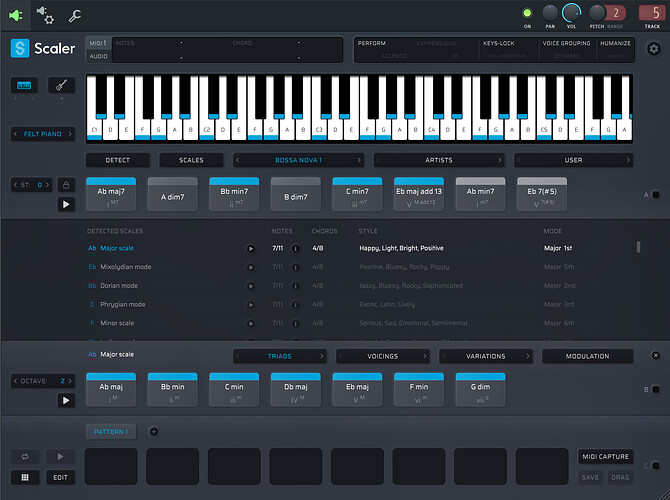Preview the Eb Mixolydian mode
The image size is (670, 500).
251,267
